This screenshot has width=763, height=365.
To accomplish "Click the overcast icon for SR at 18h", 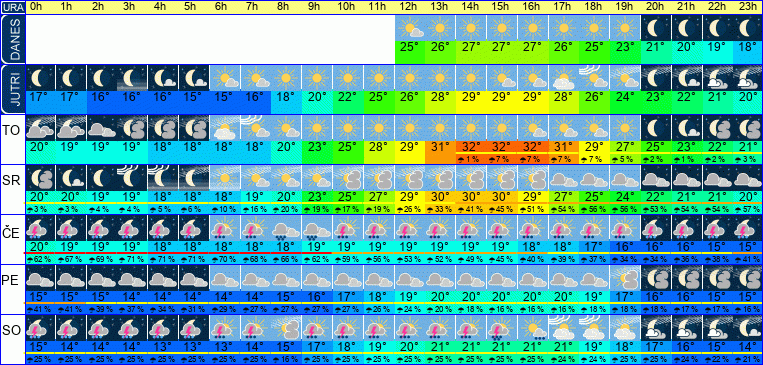I will pos(594,178).
